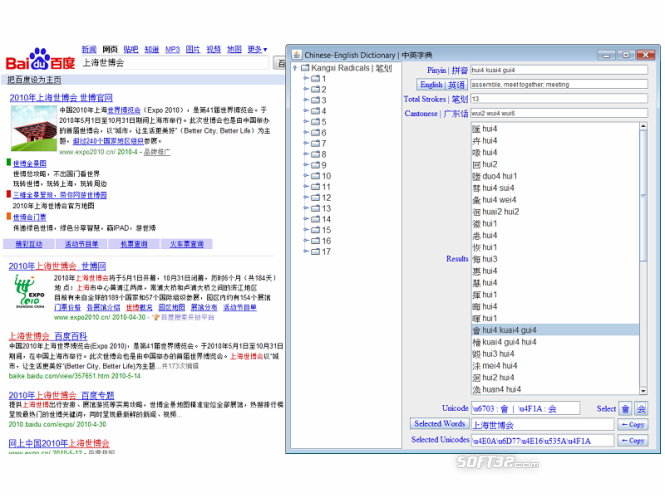Expand stroke folder 9 in tree

click(305, 165)
